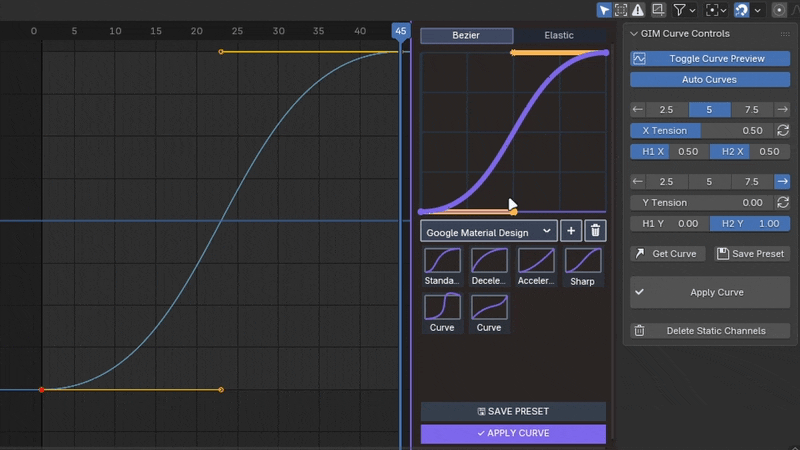Click left arrow in Y tension preset row

tap(638, 182)
